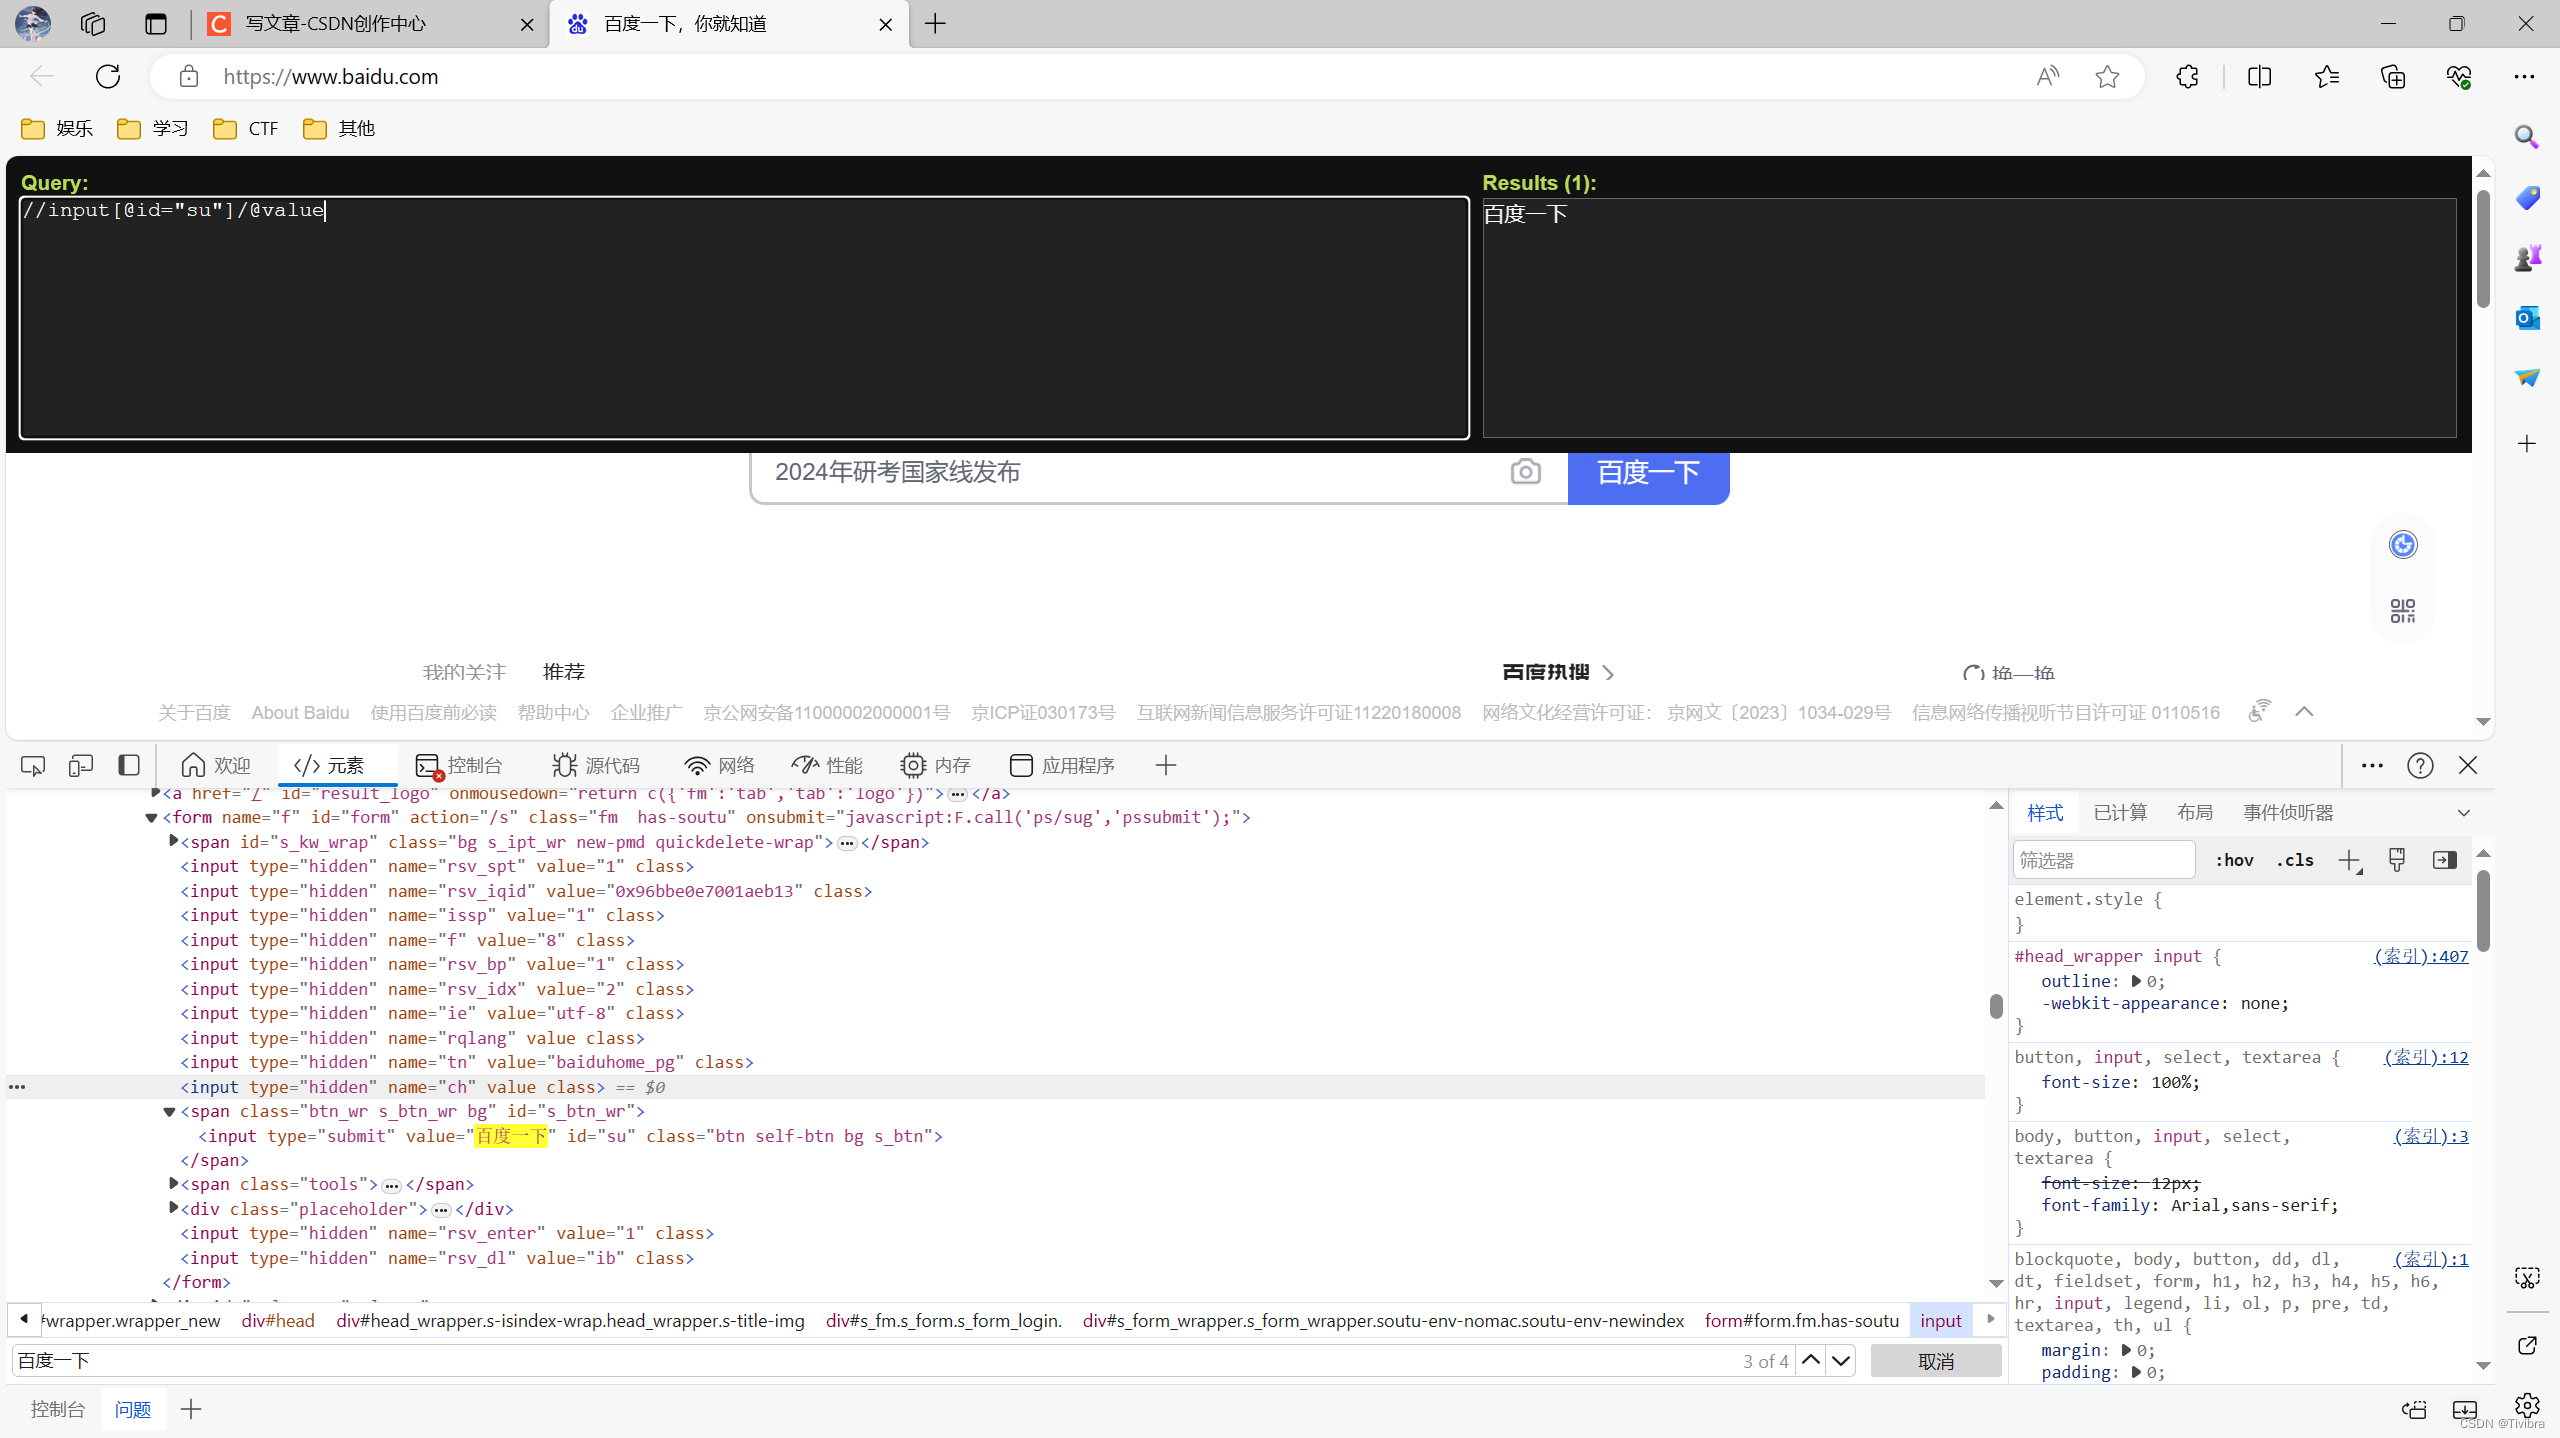Click the browser refresh icon
The width and height of the screenshot is (2560, 1438).
coord(108,77)
